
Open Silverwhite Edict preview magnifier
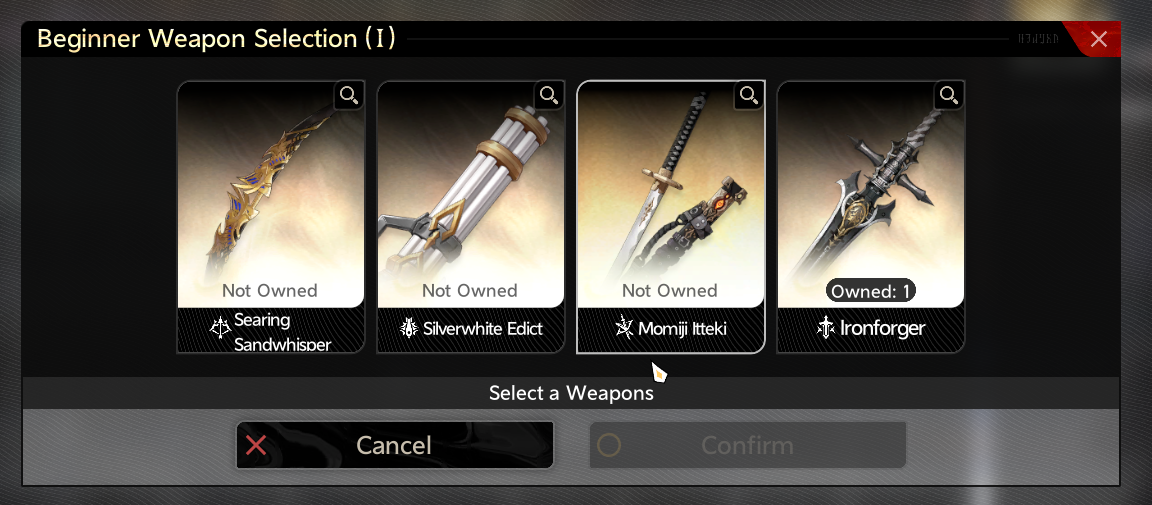(549, 96)
